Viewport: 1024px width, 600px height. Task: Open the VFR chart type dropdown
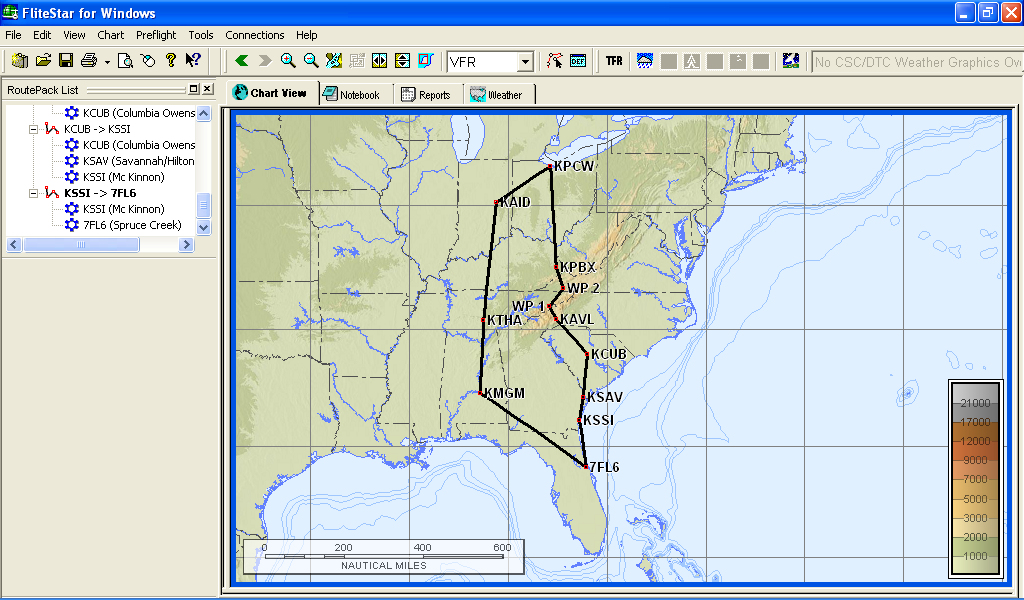525,62
